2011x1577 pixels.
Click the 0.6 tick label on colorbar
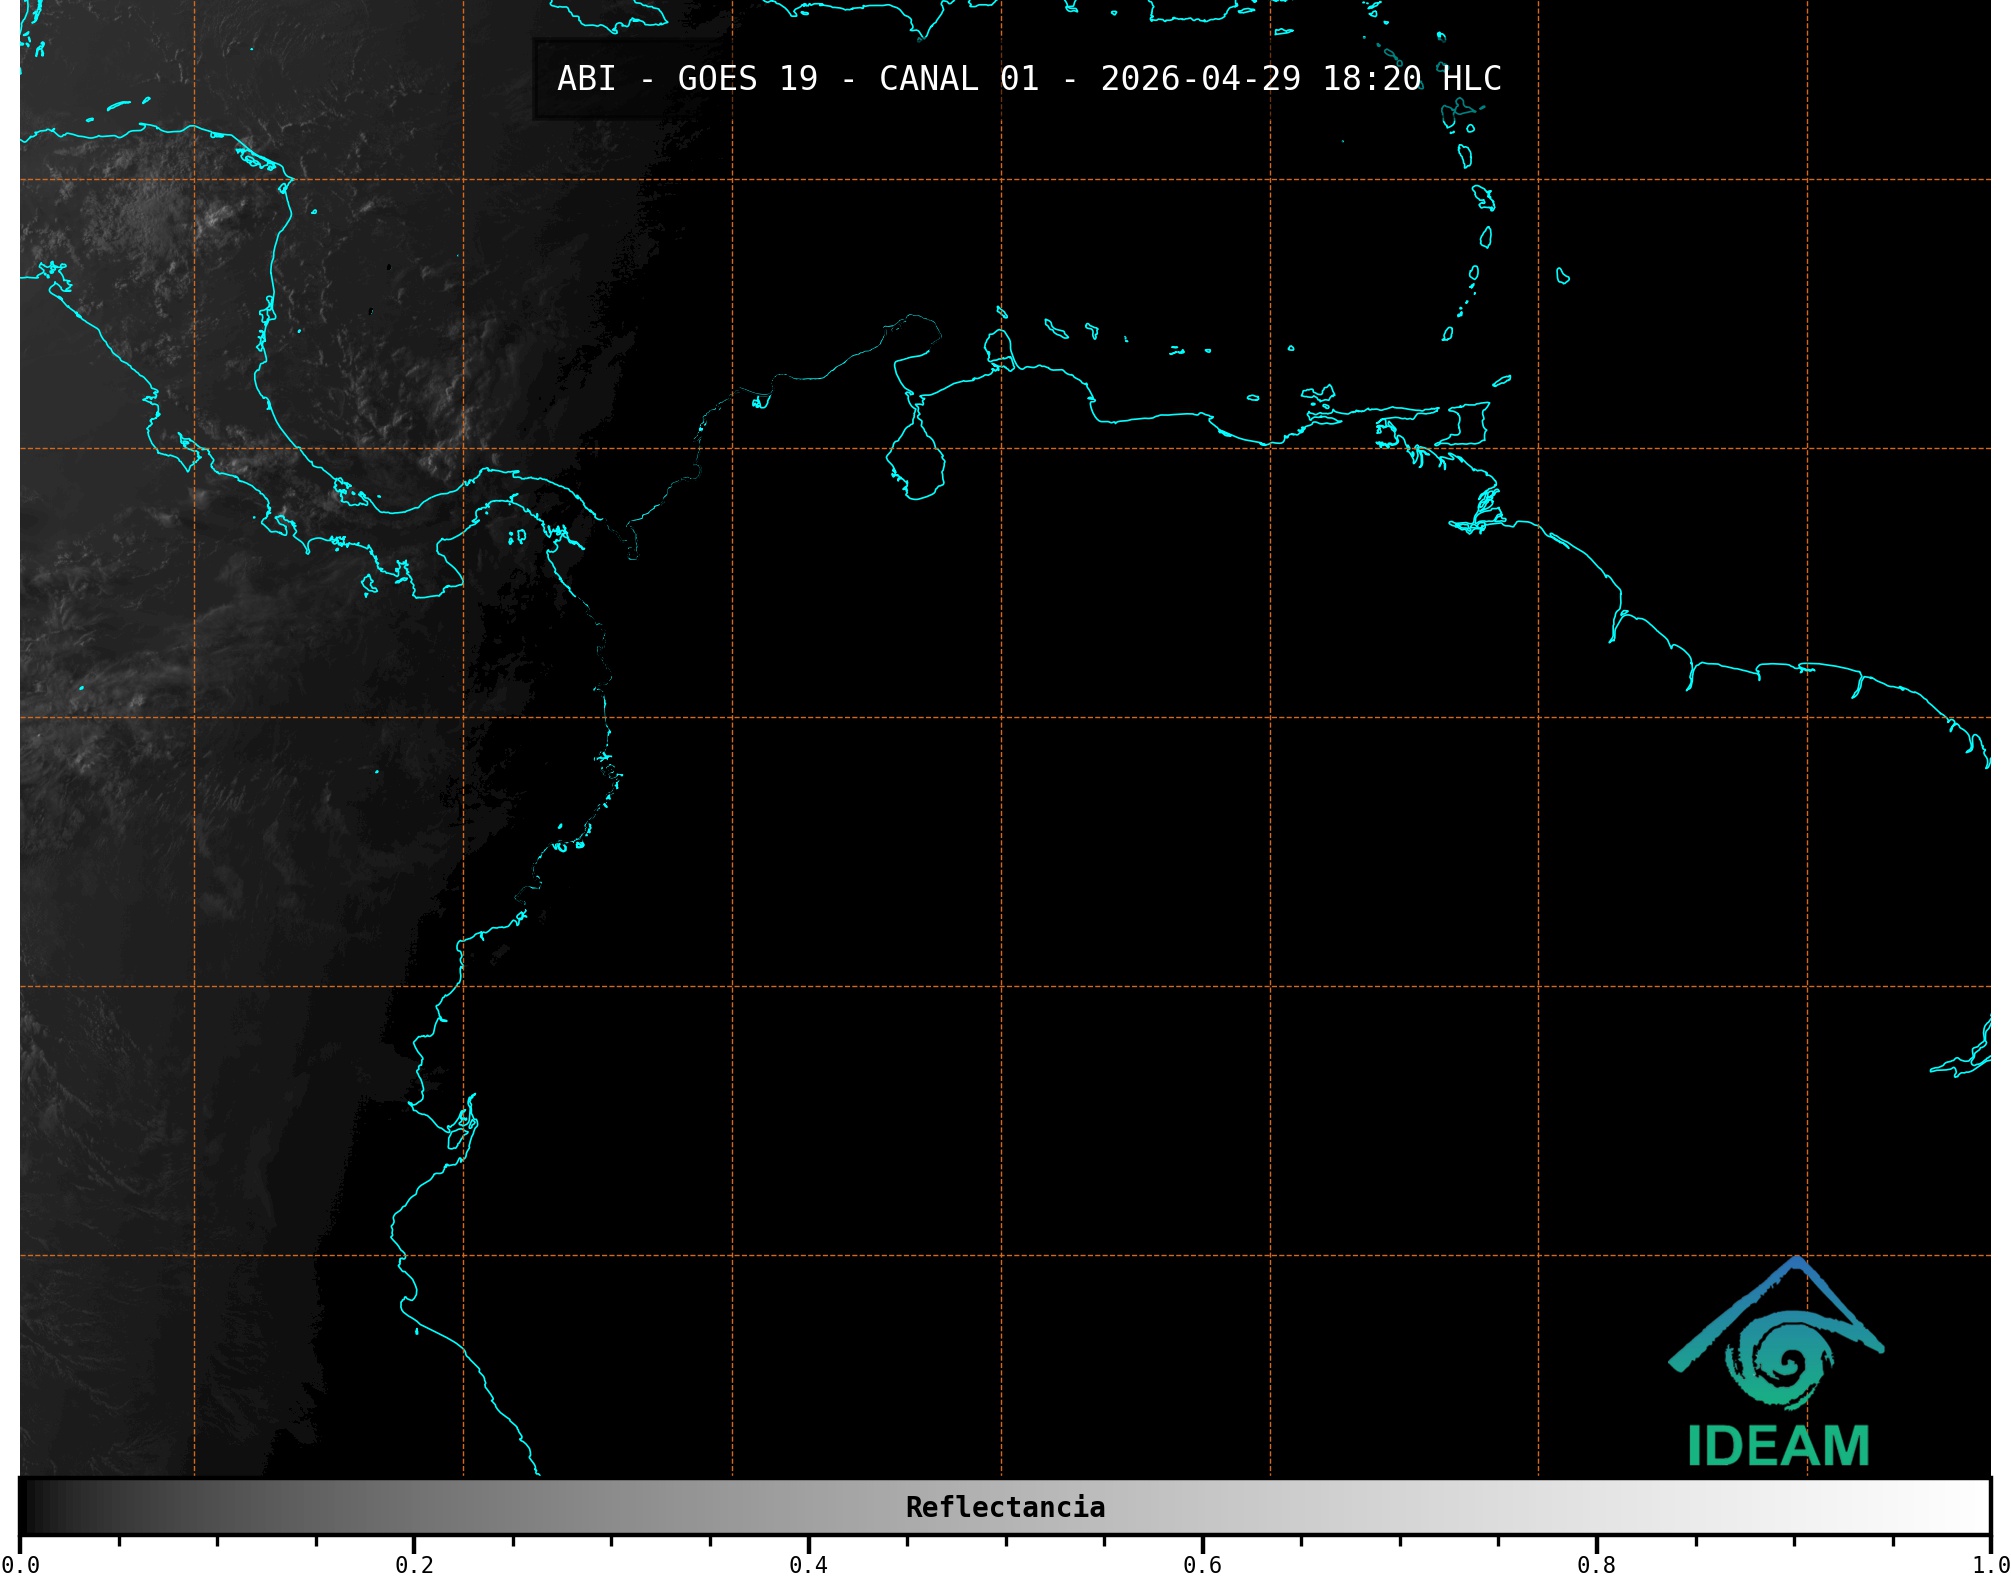(1202, 1564)
